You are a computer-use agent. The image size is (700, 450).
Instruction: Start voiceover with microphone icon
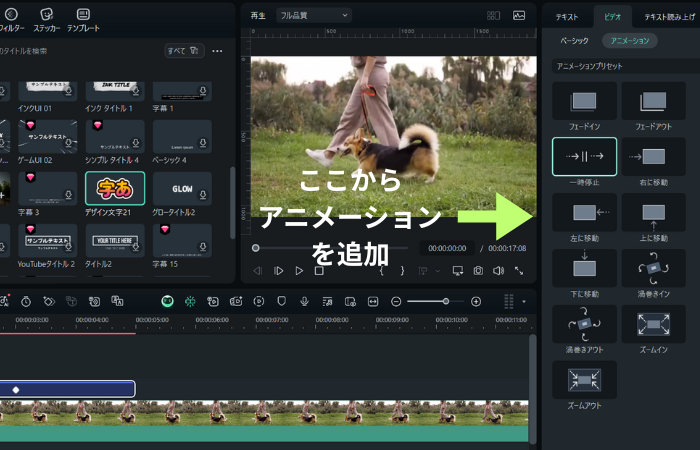click(x=304, y=301)
